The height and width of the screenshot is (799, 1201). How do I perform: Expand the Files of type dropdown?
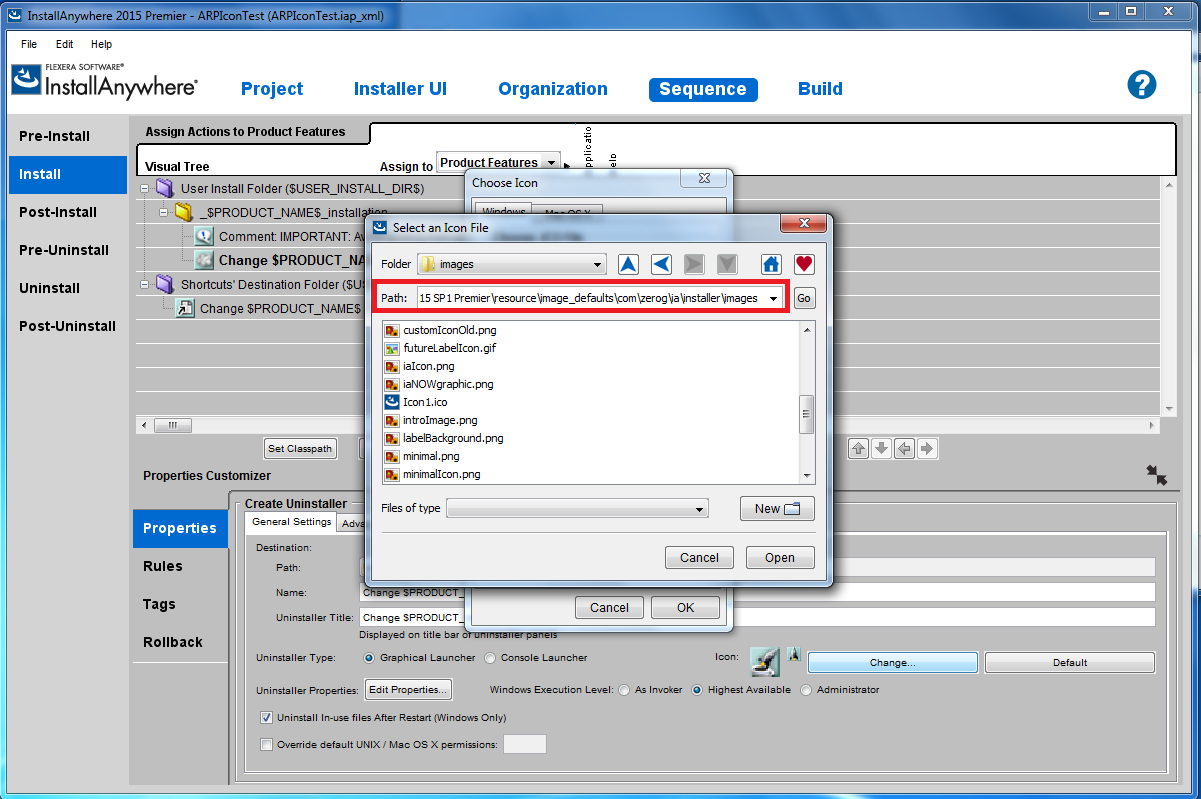700,509
